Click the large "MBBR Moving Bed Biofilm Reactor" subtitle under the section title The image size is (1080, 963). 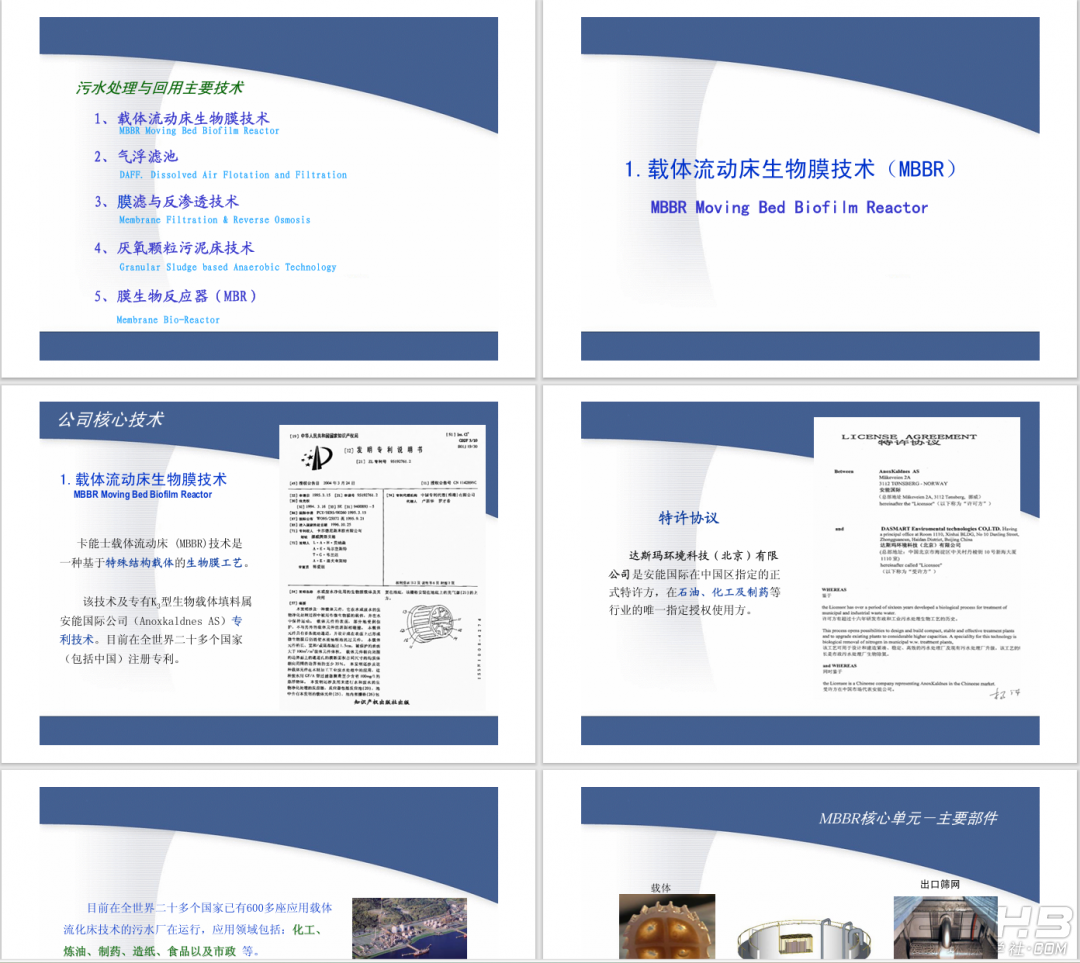click(x=789, y=207)
